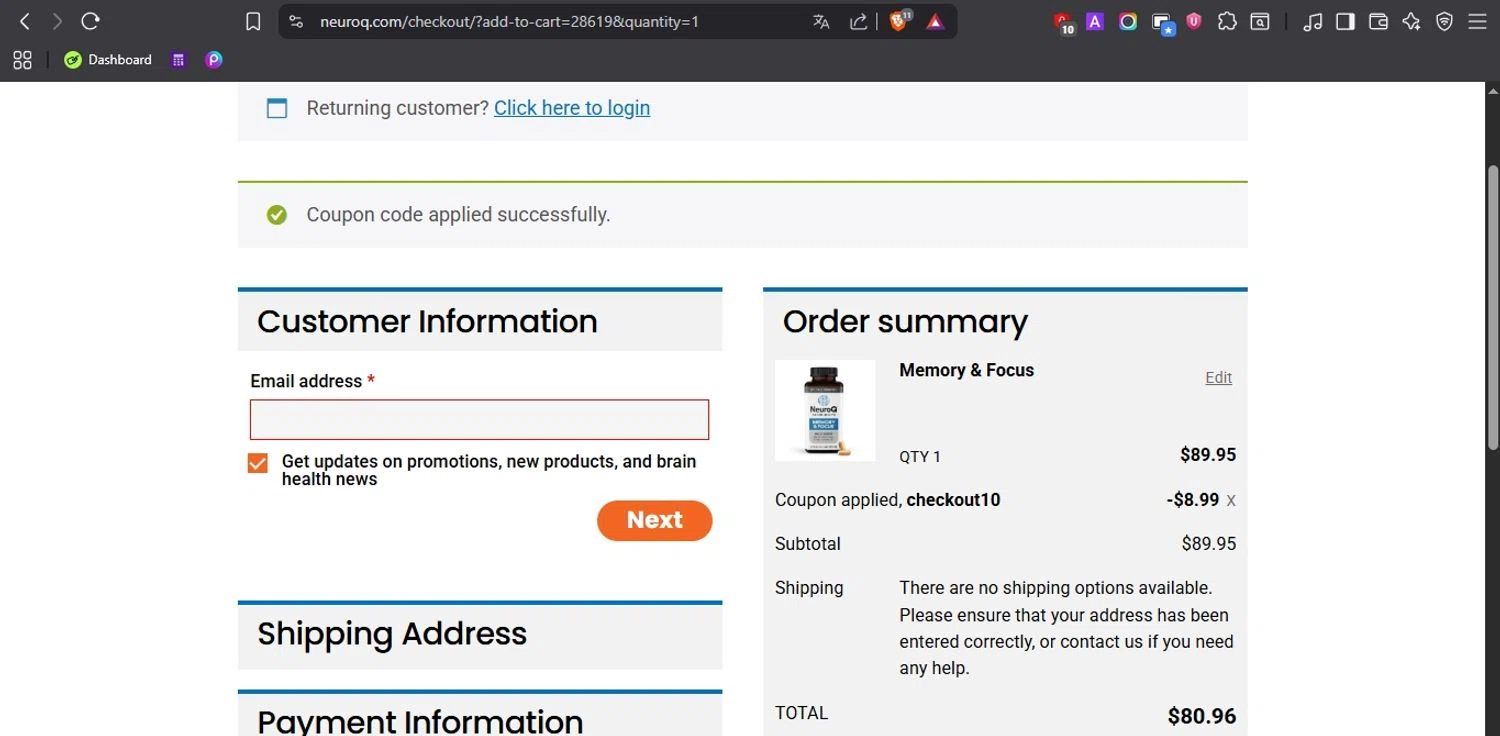Click the translate page icon
The height and width of the screenshot is (736, 1500).
(821, 21)
